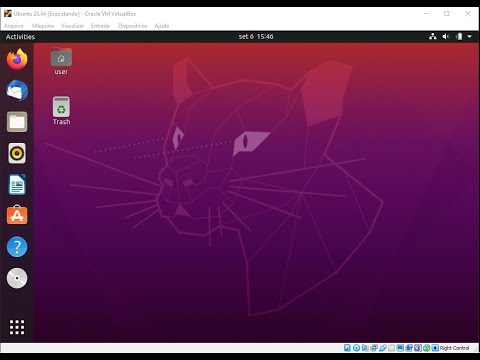Open the Entrada menu
This screenshot has height=360, width=480.
tap(100, 26)
